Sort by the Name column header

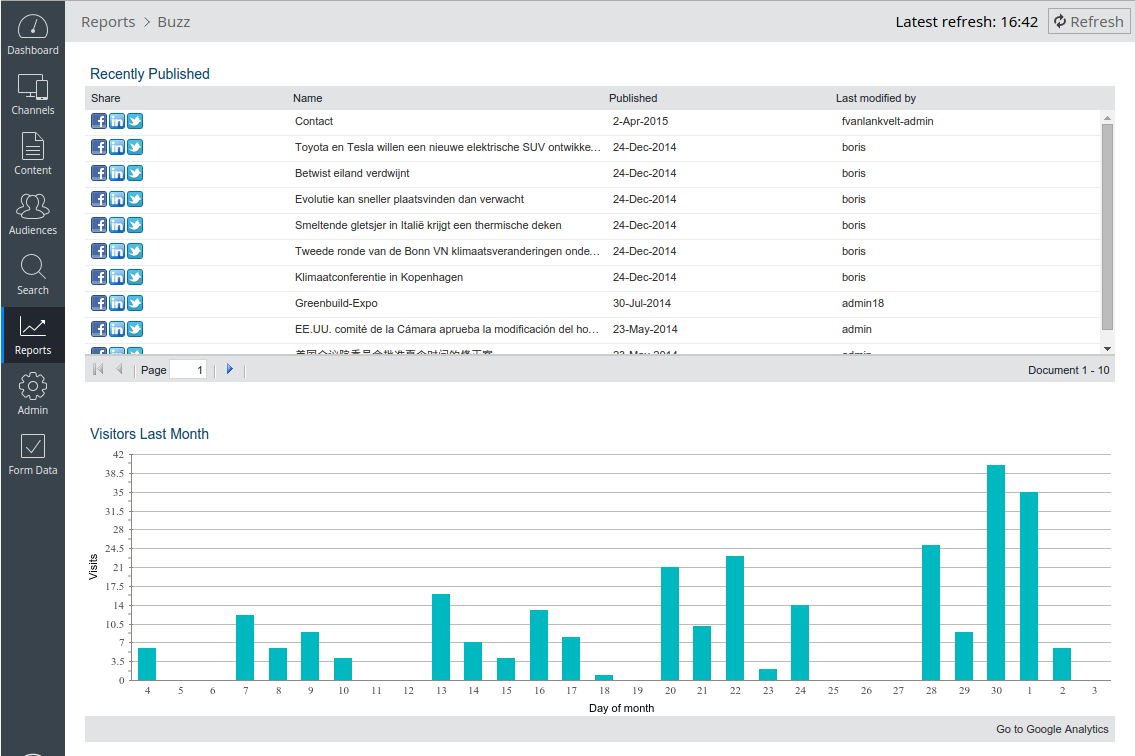pos(308,98)
